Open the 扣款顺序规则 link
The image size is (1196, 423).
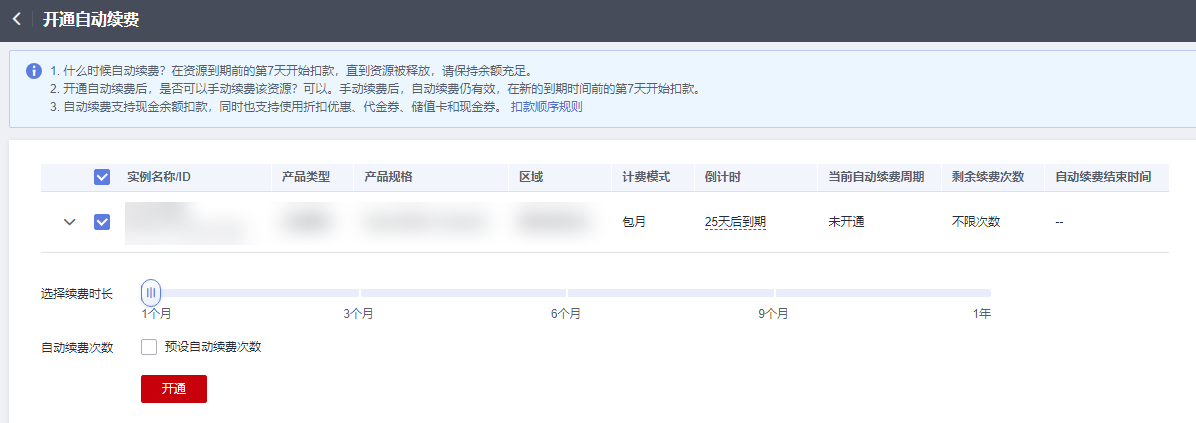(546, 107)
